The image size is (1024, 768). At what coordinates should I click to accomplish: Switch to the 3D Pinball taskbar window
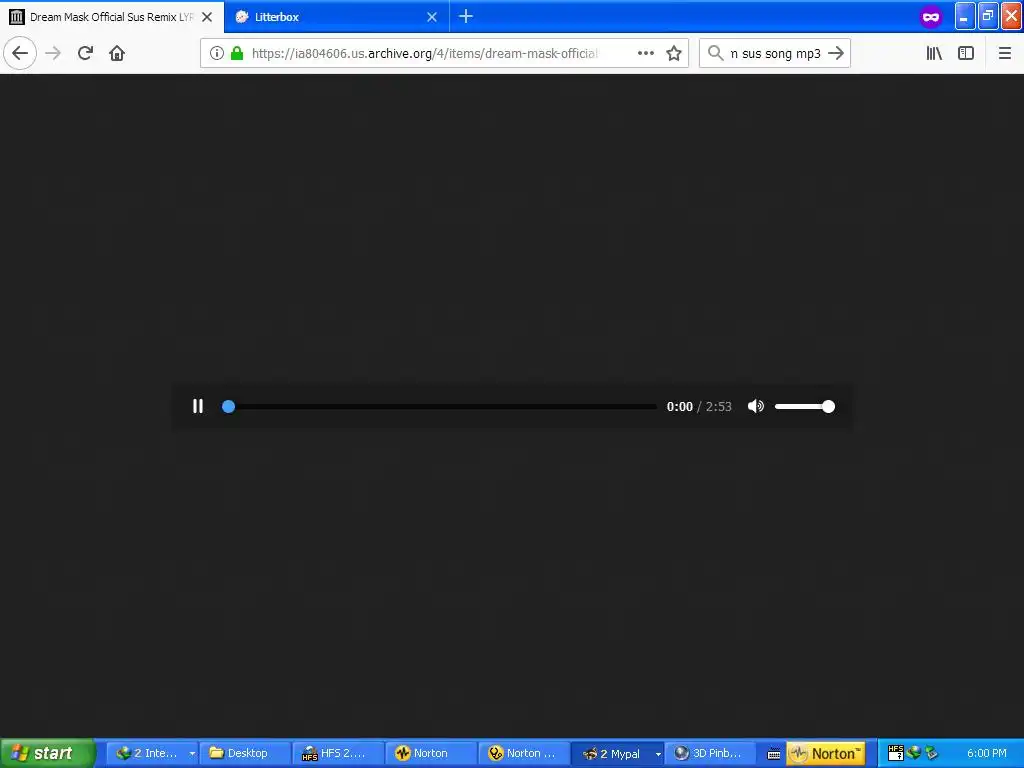coord(710,753)
